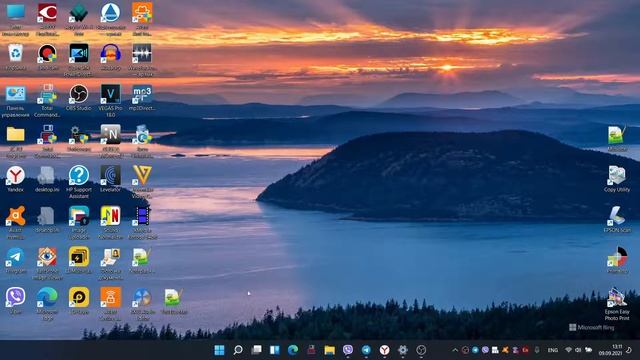Expand the hidden system tray icons chevron
The height and width of the screenshot is (360, 640).
point(455,350)
